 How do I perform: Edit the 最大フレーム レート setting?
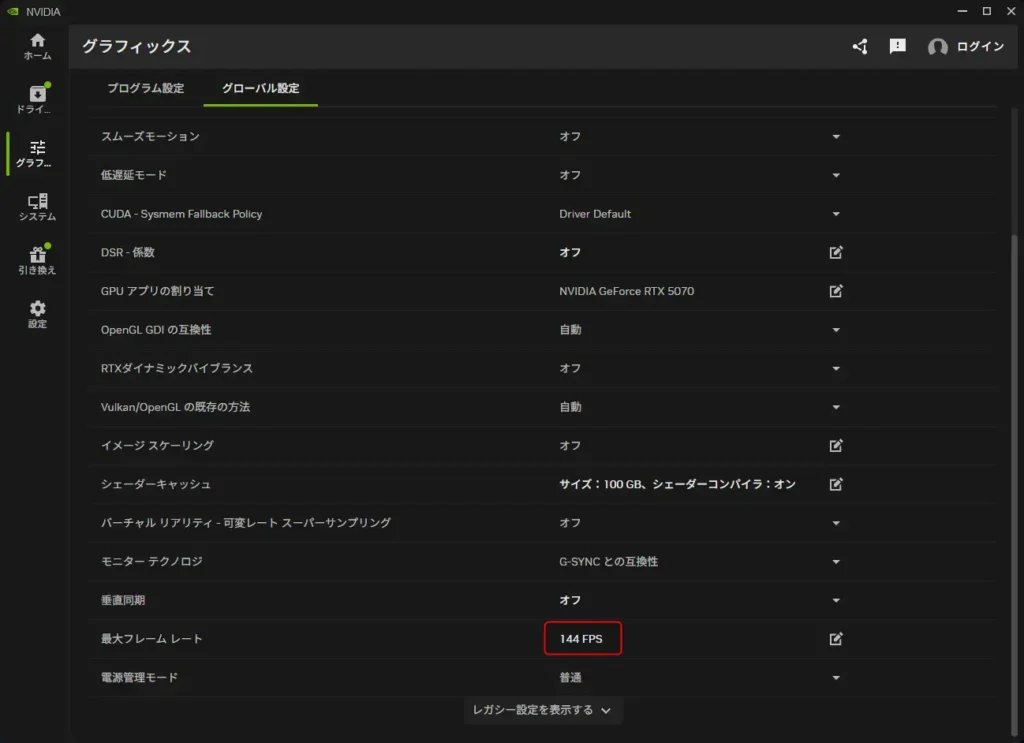point(836,639)
